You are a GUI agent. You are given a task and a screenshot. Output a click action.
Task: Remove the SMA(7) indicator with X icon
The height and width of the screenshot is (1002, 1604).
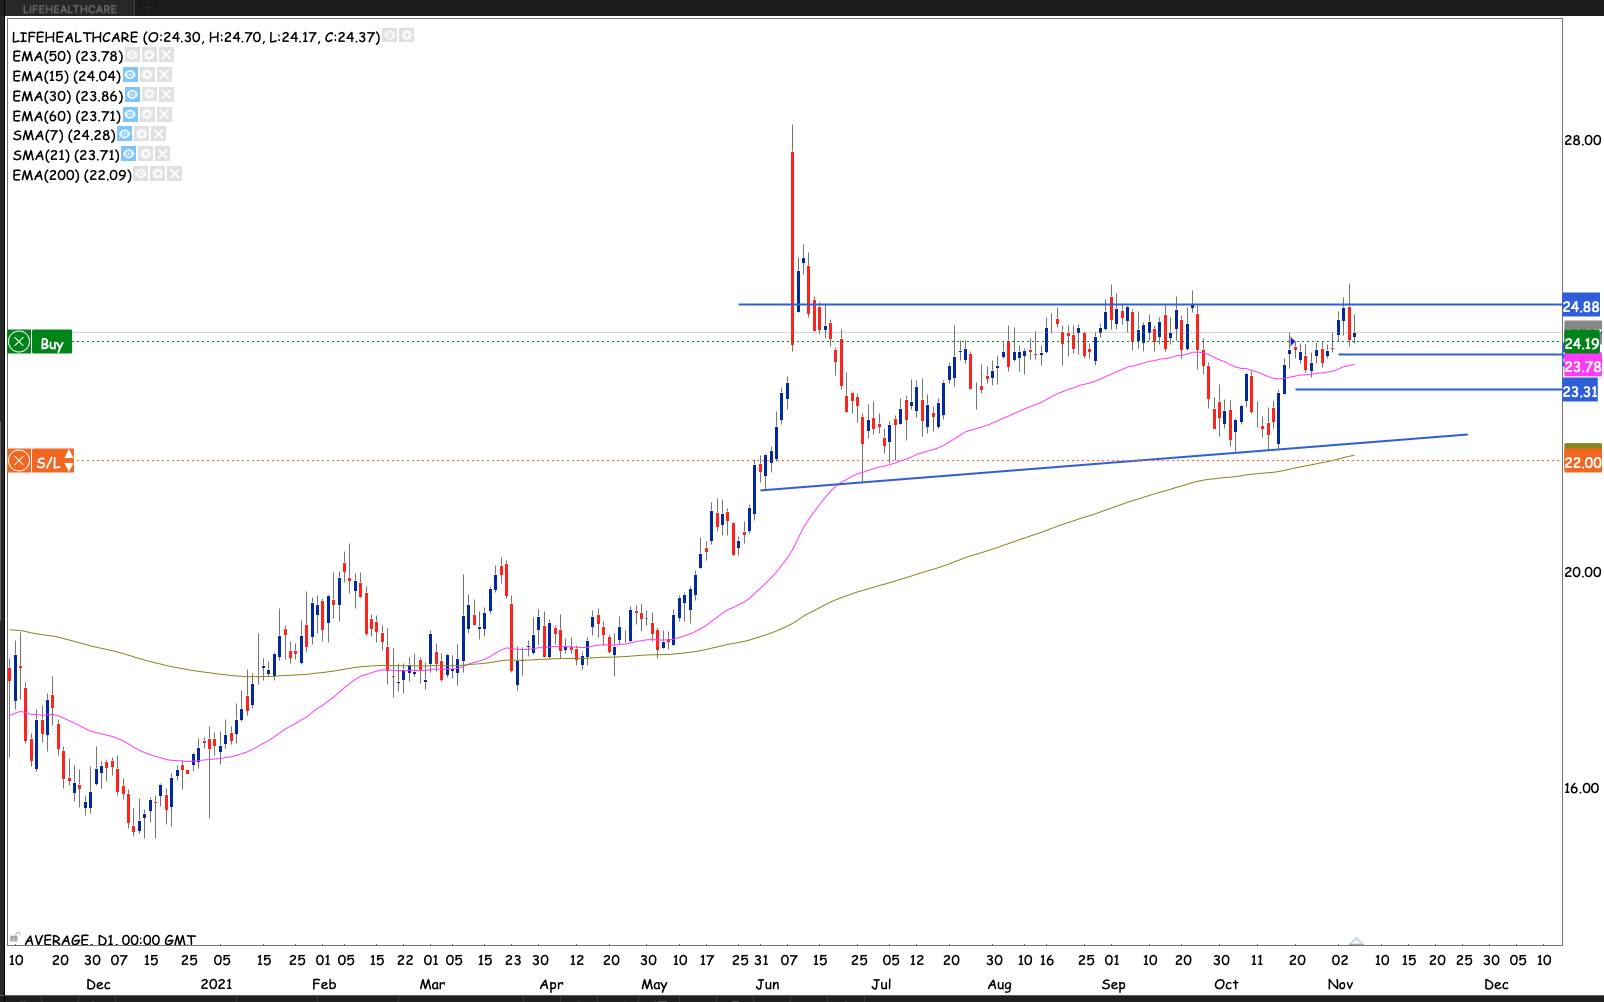tap(159, 134)
